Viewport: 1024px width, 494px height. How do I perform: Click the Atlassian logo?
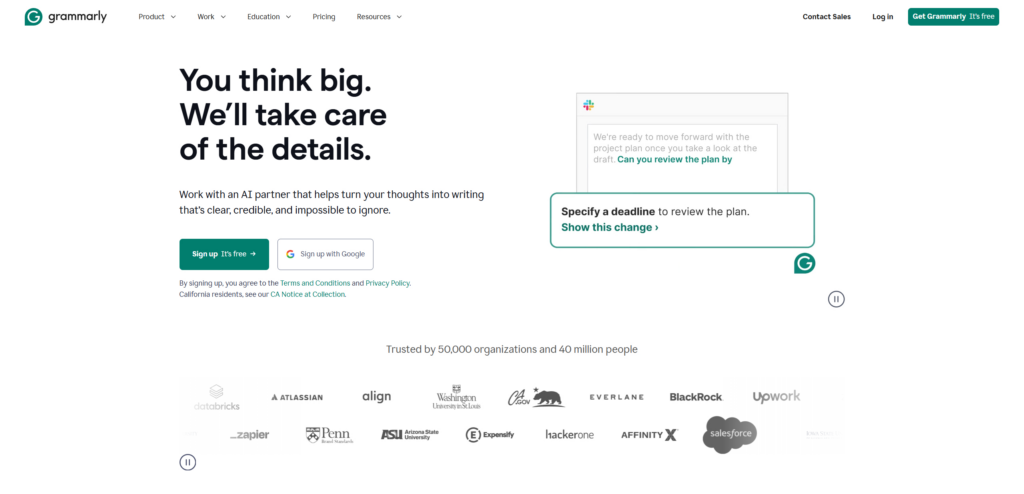pos(297,397)
